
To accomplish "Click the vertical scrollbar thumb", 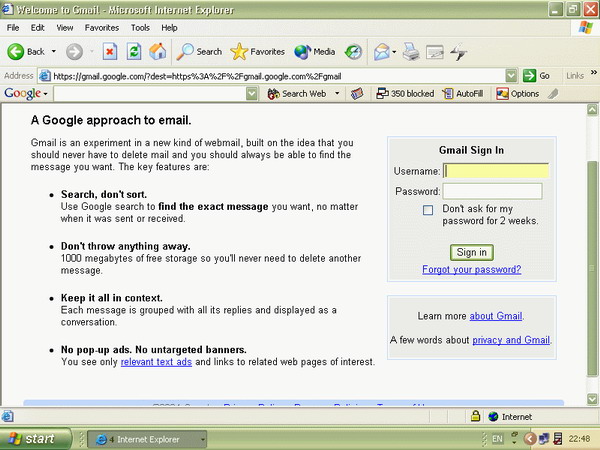I will coord(592,268).
